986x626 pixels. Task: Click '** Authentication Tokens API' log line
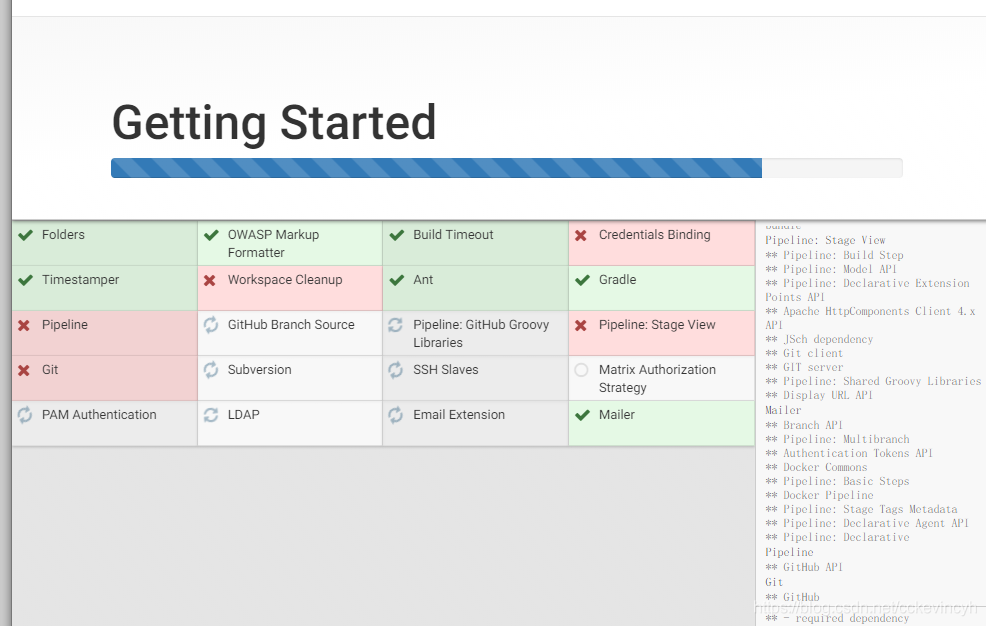849,453
